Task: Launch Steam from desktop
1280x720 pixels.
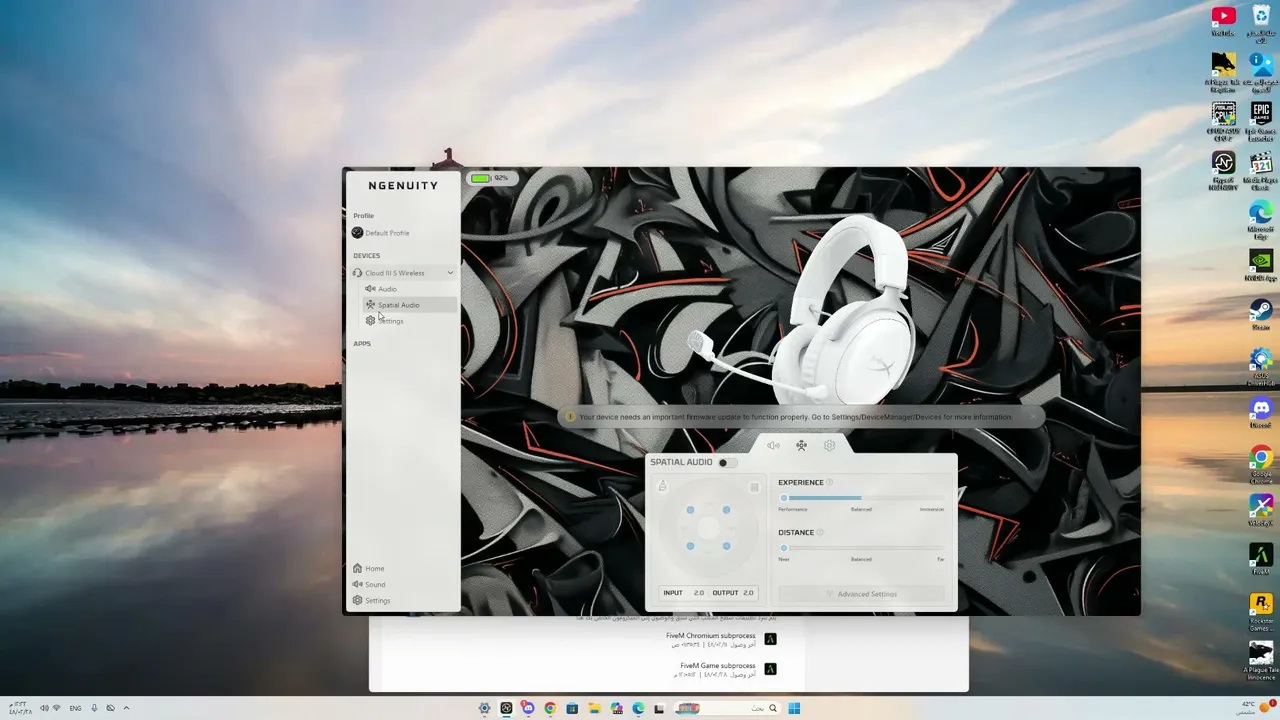Action: (x=1261, y=314)
